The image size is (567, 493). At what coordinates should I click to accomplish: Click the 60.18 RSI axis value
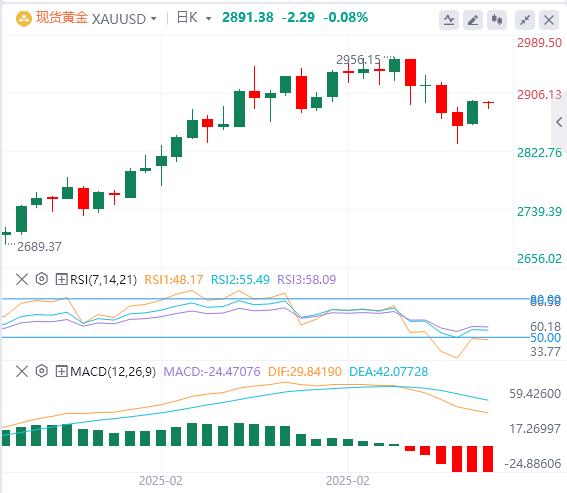click(545, 327)
